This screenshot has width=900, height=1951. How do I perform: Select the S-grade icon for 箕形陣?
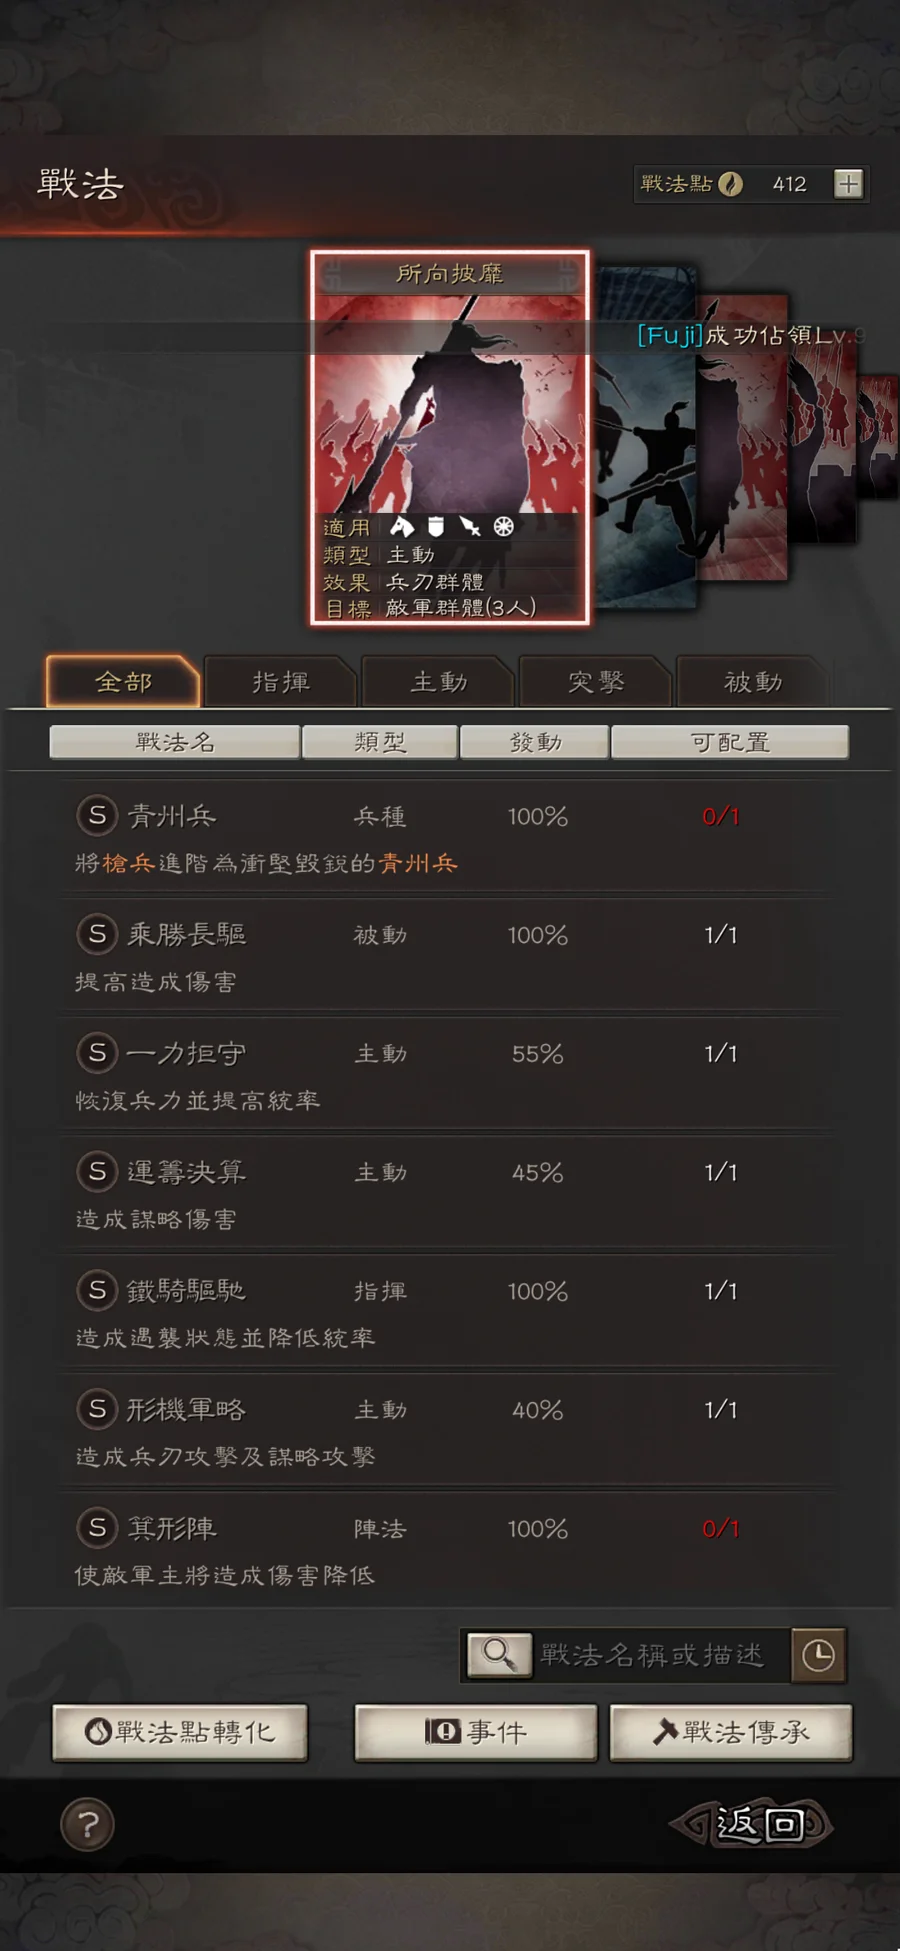pyautogui.click(x=97, y=1528)
